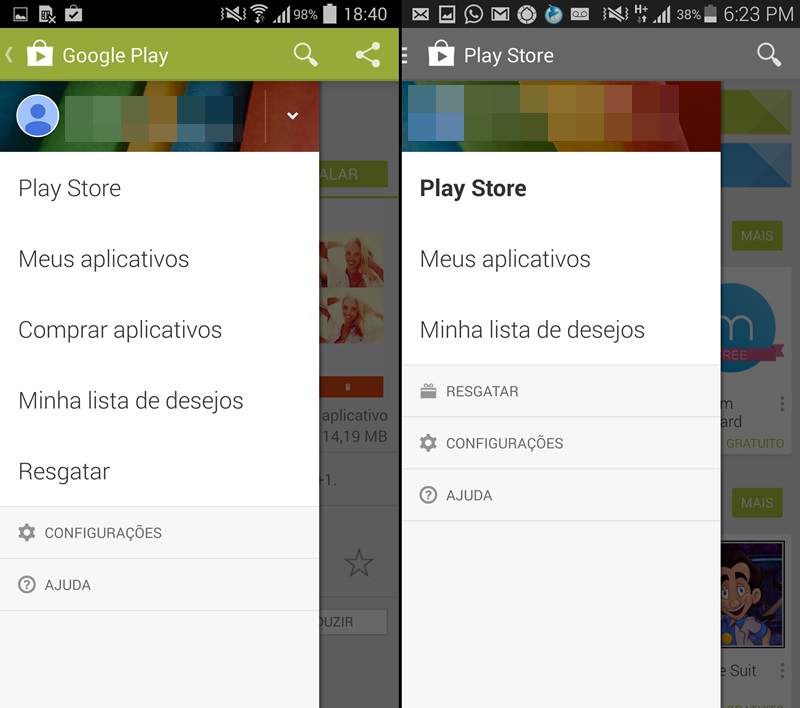Tap the lower MAIS button
This screenshot has height=708, width=800.
(757, 502)
